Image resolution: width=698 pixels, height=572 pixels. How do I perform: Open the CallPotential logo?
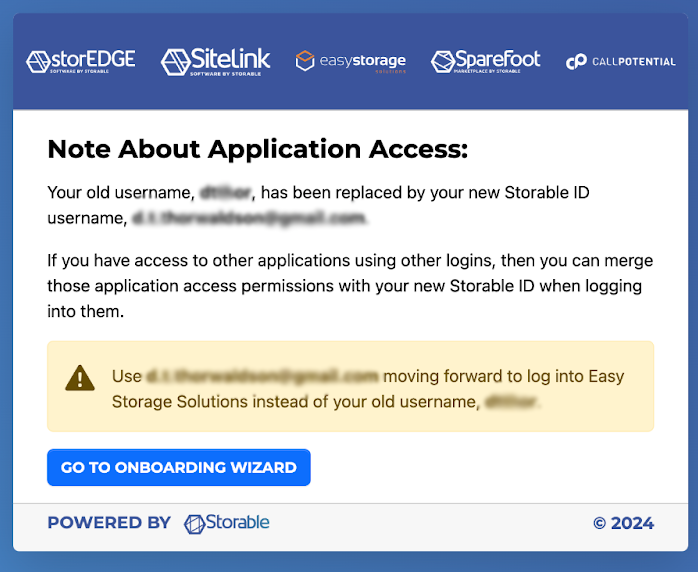[620, 62]
